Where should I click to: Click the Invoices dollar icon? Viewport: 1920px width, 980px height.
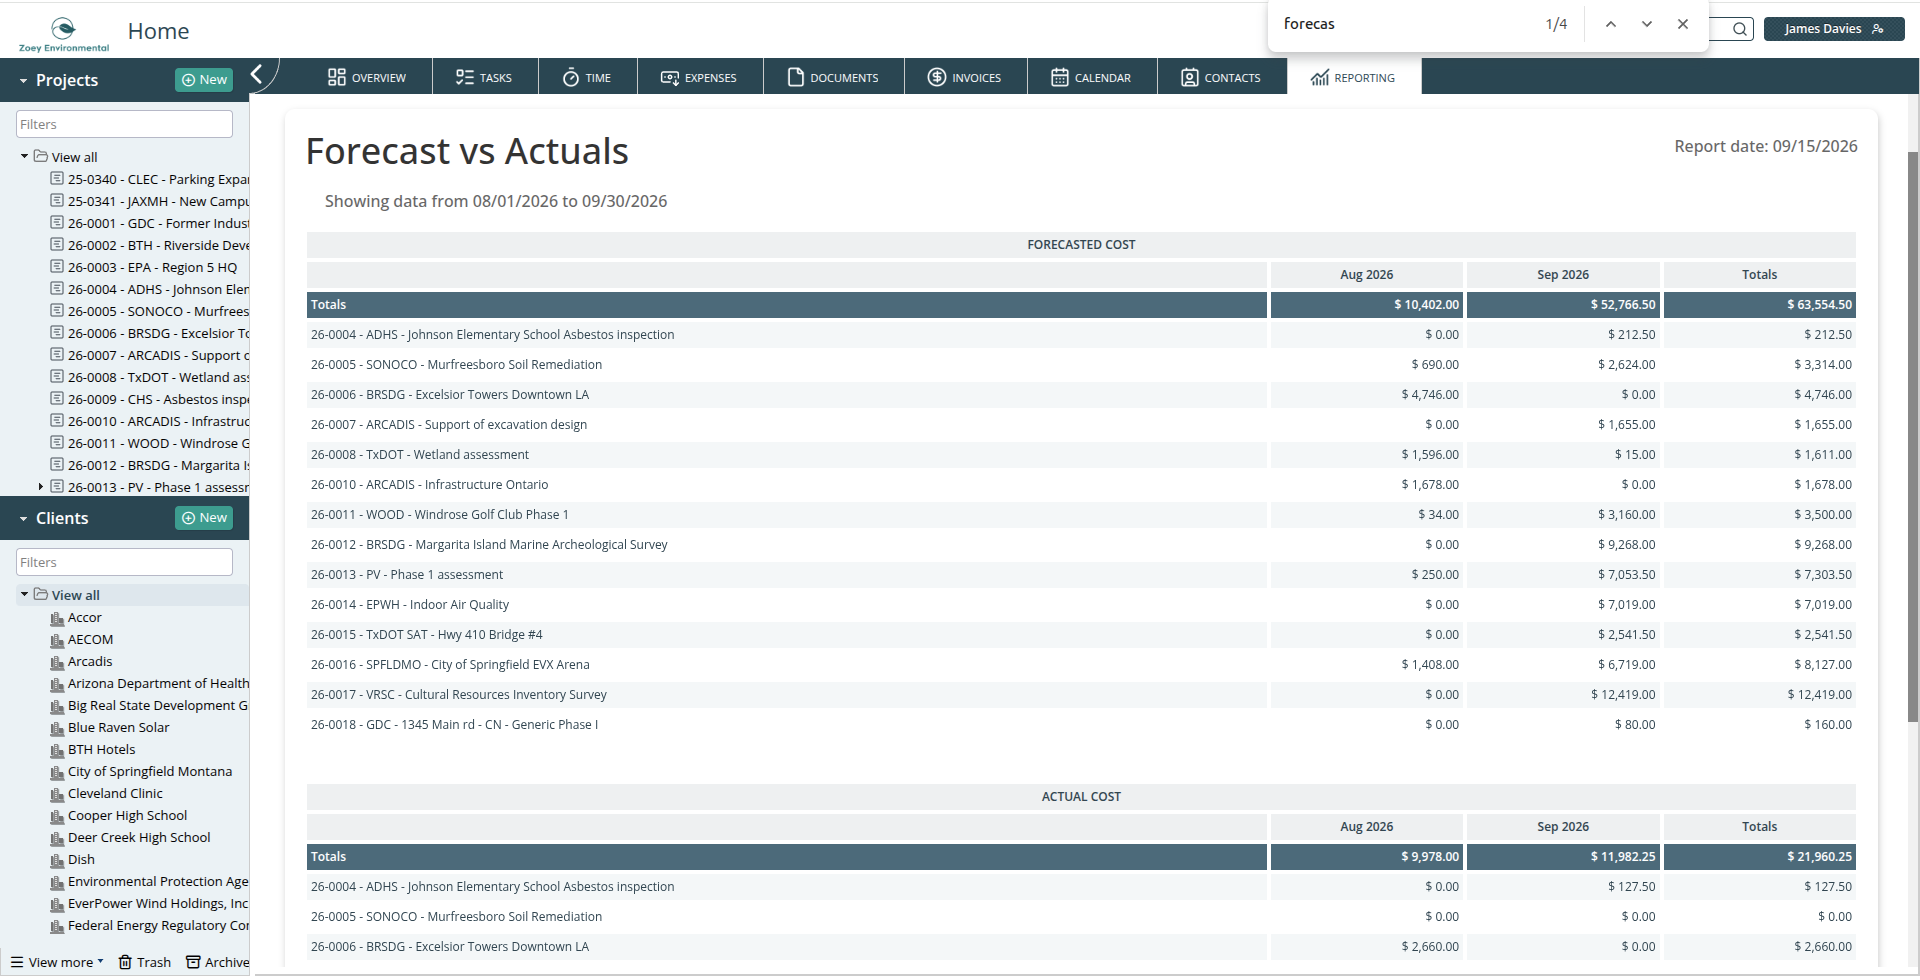936,77
